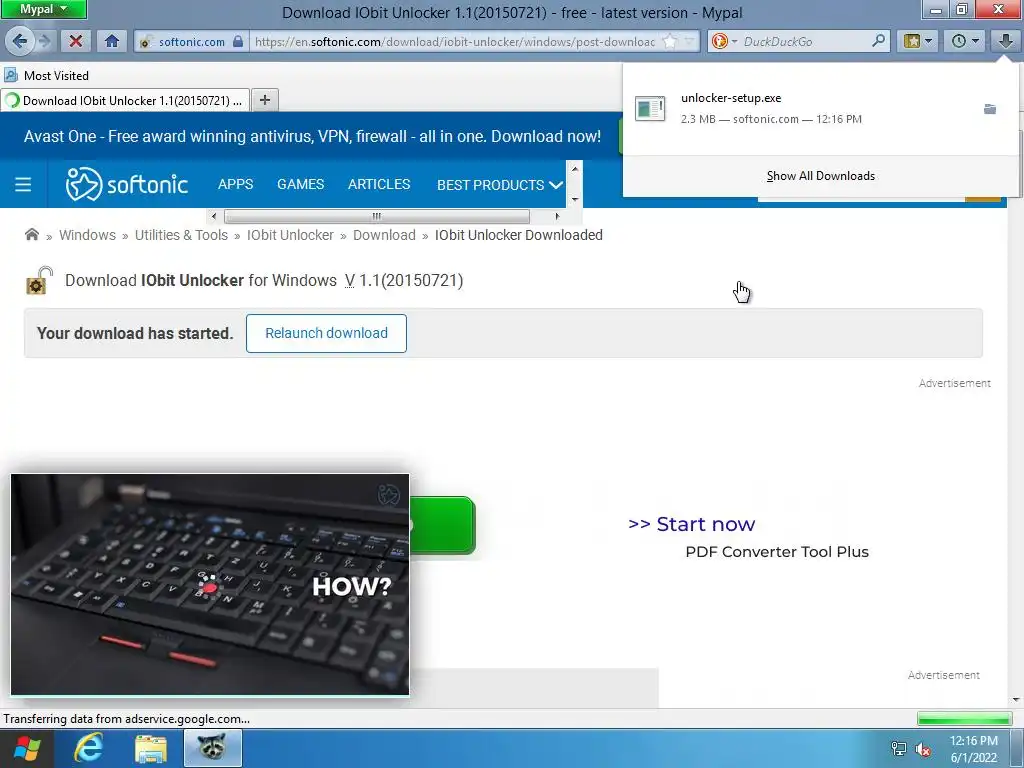Click the page scrollbar down arrow
This screenshot has height=768, width=1024.
(1016, 700)
